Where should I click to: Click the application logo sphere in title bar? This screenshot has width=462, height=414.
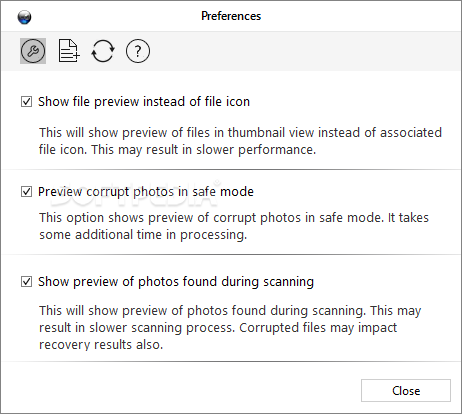tap(24, 17)
